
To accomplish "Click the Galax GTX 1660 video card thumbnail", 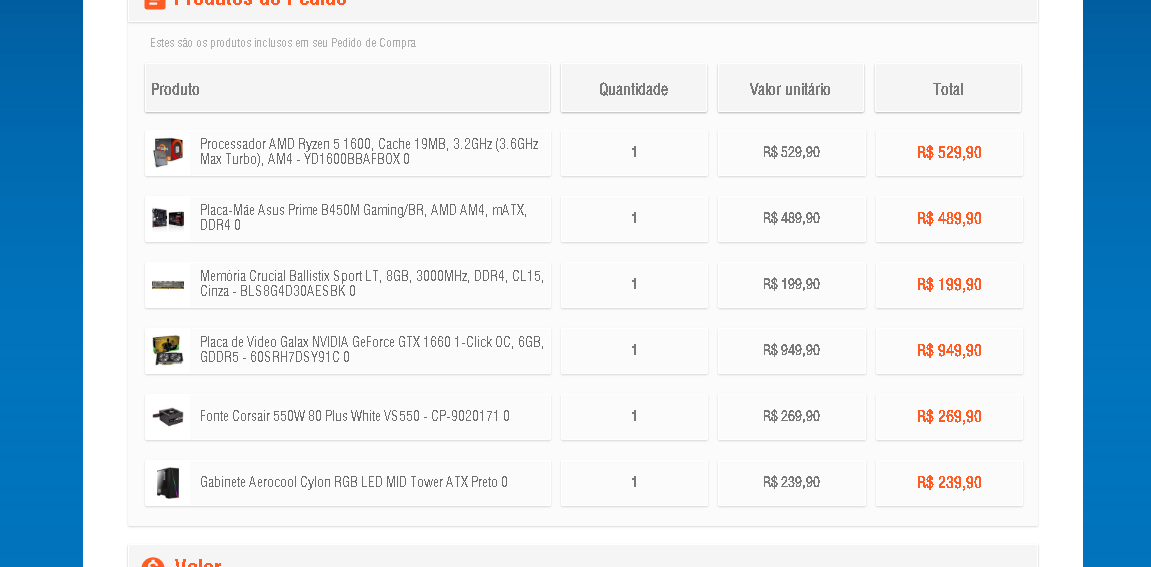I will click(x=168, y=350).
